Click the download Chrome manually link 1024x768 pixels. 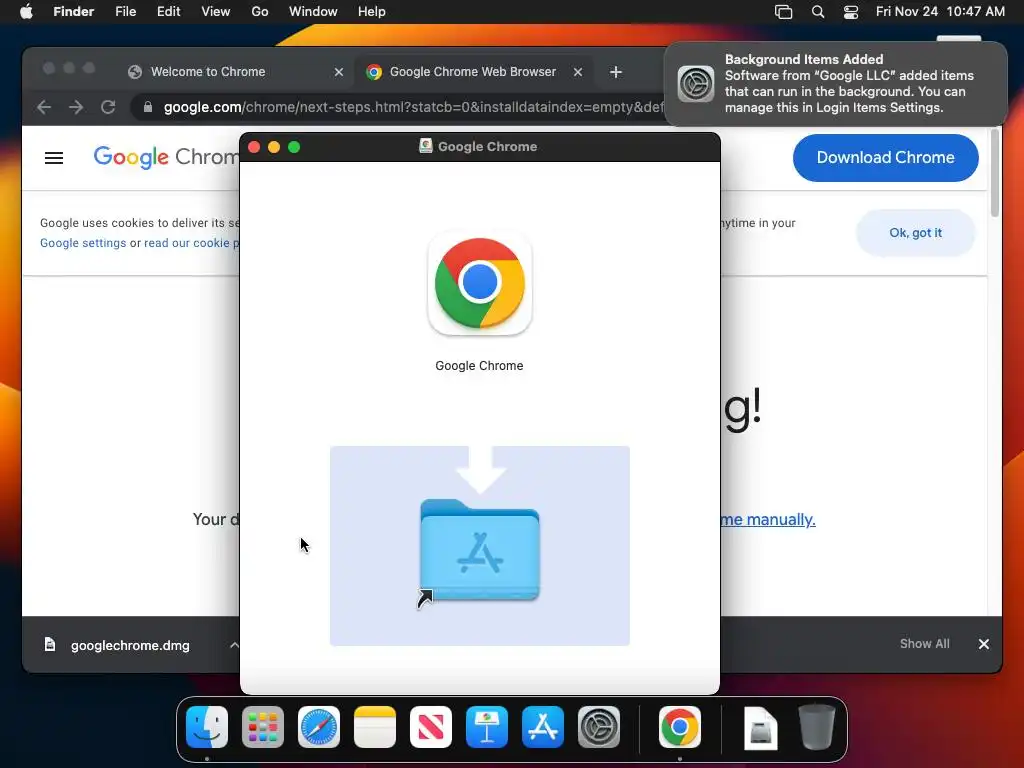768,519
